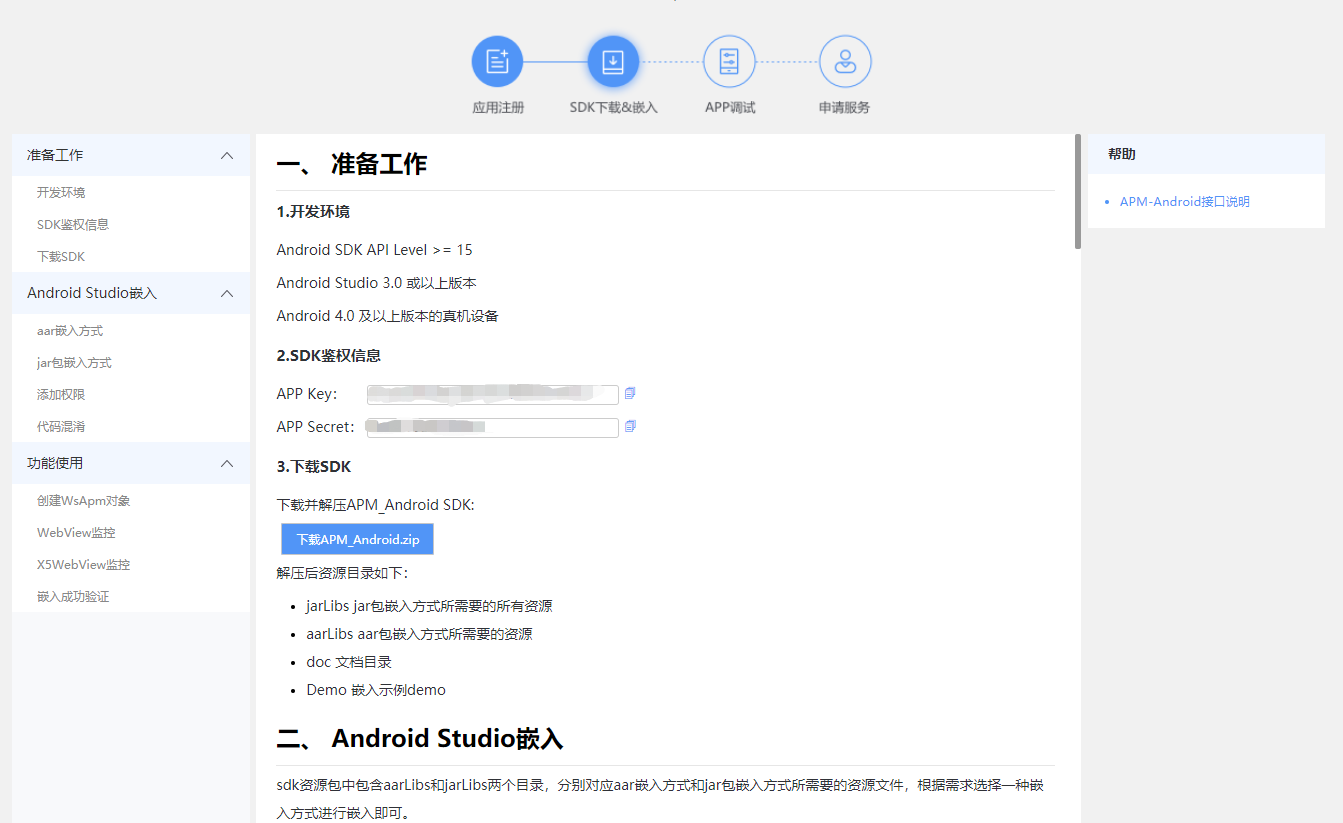Image resolution: width=1343 pixels, height=823 pixels.
Task: Click the APP Key input field
Action: point(492,394)
